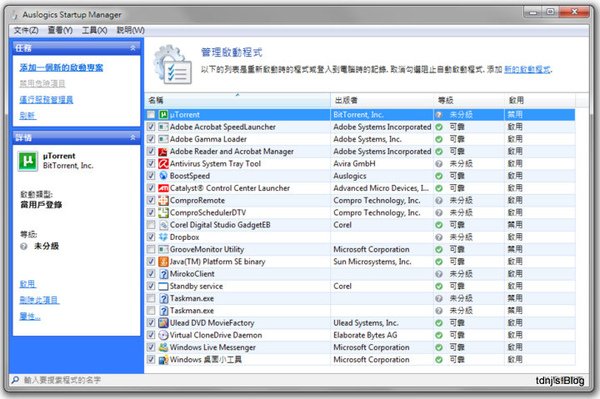The height and width of the screenshot is (399, 600).
Task: Click the Dropbox row icon
Action: click(163, 237)
